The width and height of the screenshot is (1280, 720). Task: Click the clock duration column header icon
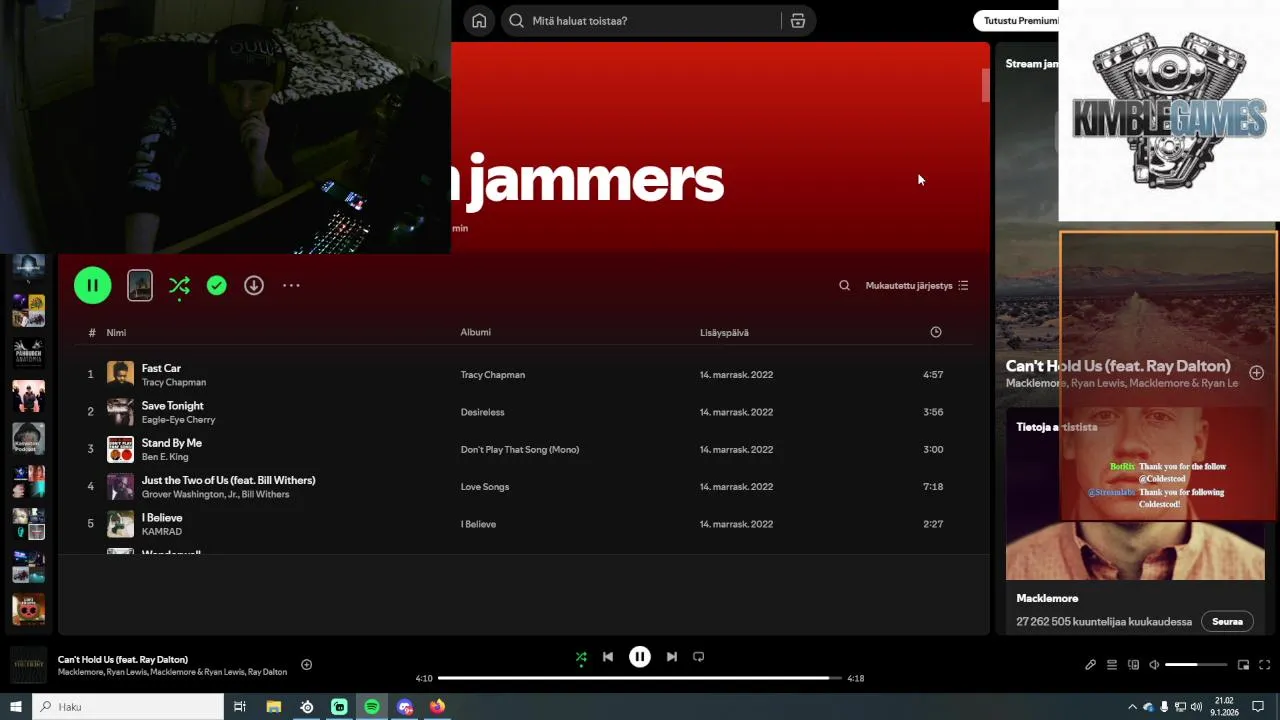(936, 332)
